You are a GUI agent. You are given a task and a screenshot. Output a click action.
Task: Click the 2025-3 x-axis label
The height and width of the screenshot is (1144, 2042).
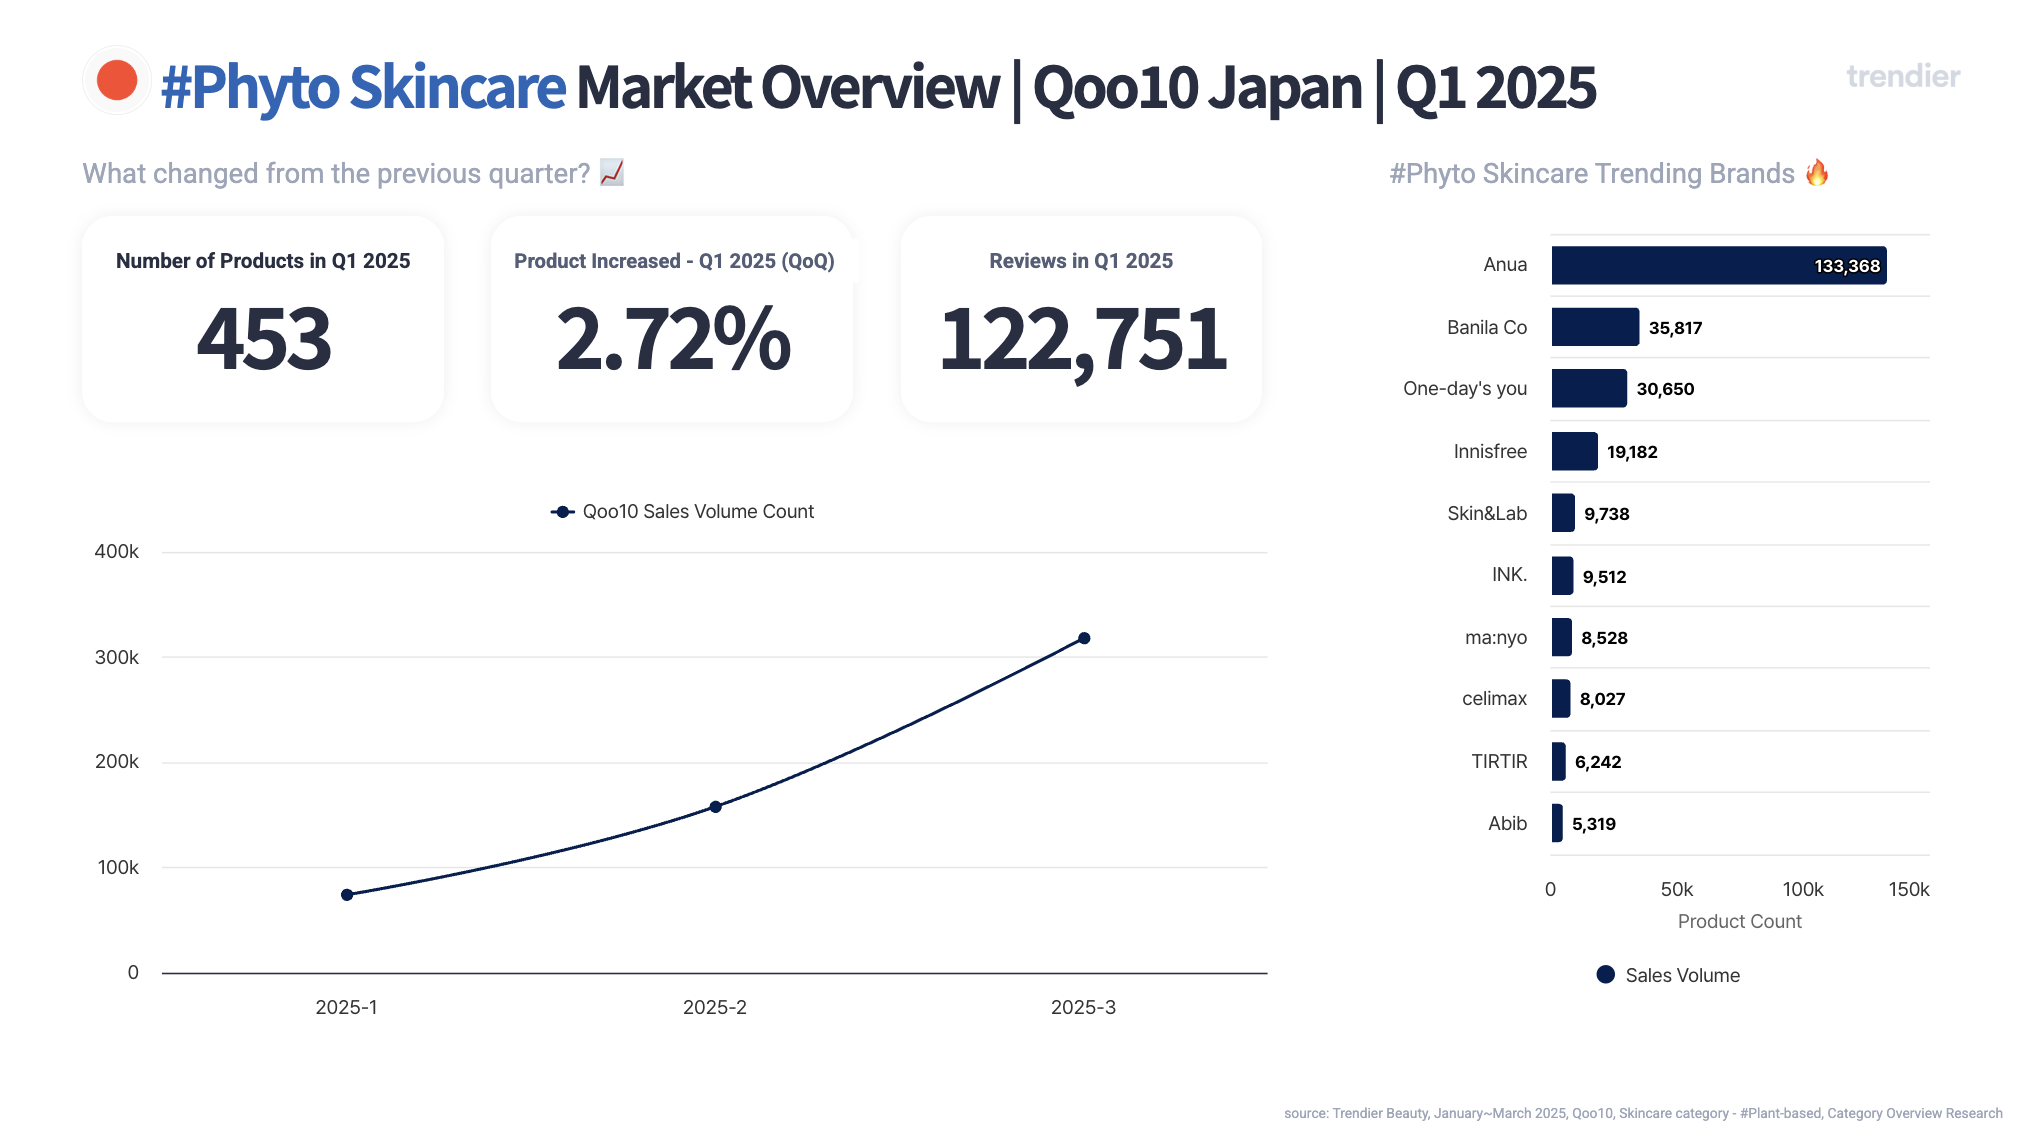pos(1083,1007)
